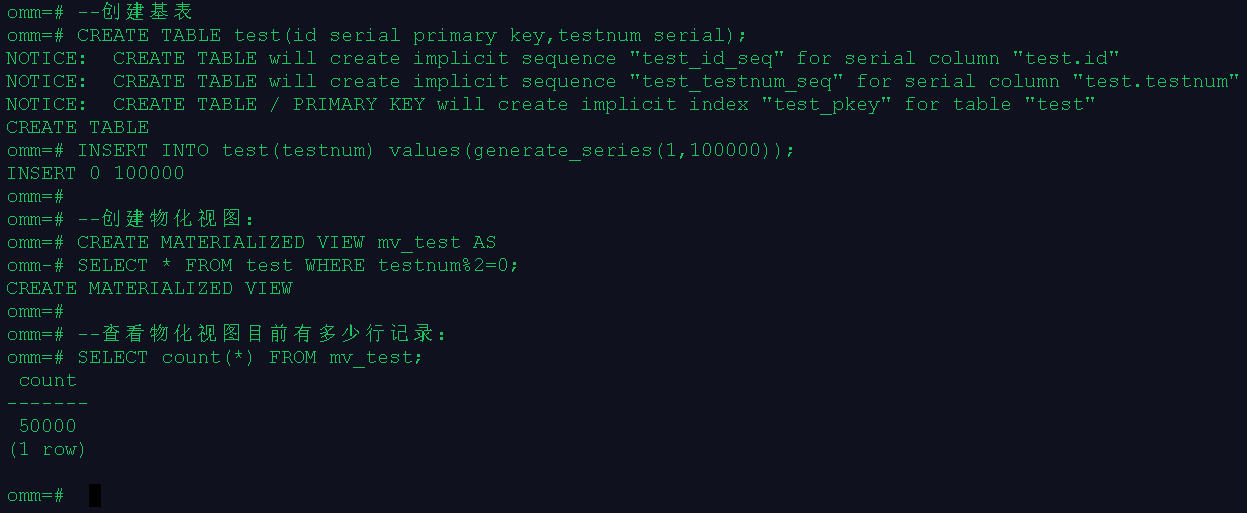This screenshot has width=1247, height=513.
Task: Click the "INSERT 0 100000" result line
Action: 95,173
